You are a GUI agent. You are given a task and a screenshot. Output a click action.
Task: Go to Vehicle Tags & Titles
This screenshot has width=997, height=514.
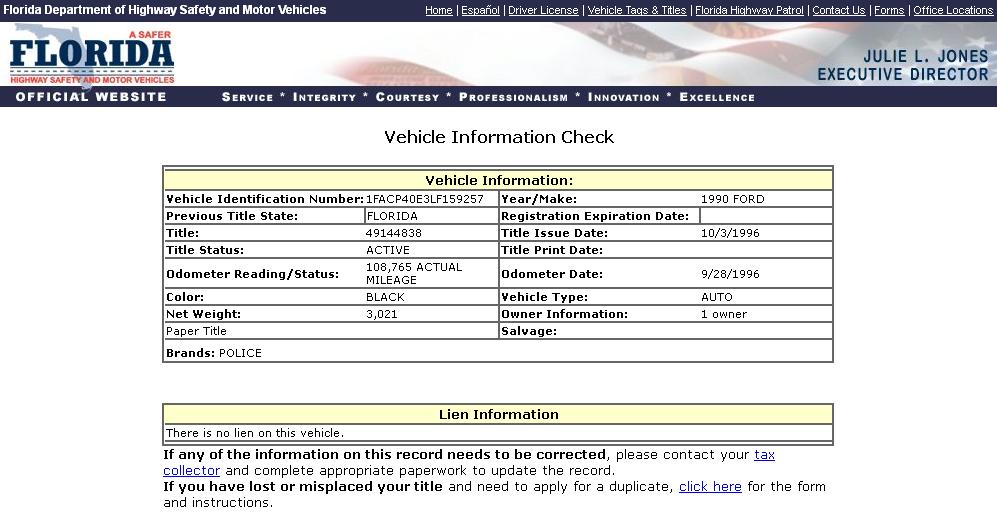(637, 10)
